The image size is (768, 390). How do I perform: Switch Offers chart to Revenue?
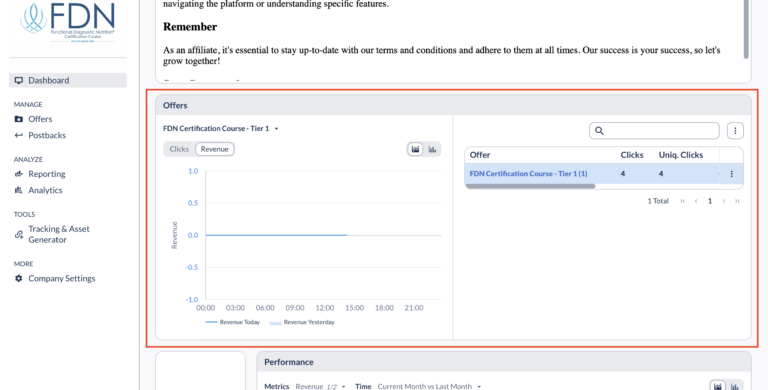[215, 149]
